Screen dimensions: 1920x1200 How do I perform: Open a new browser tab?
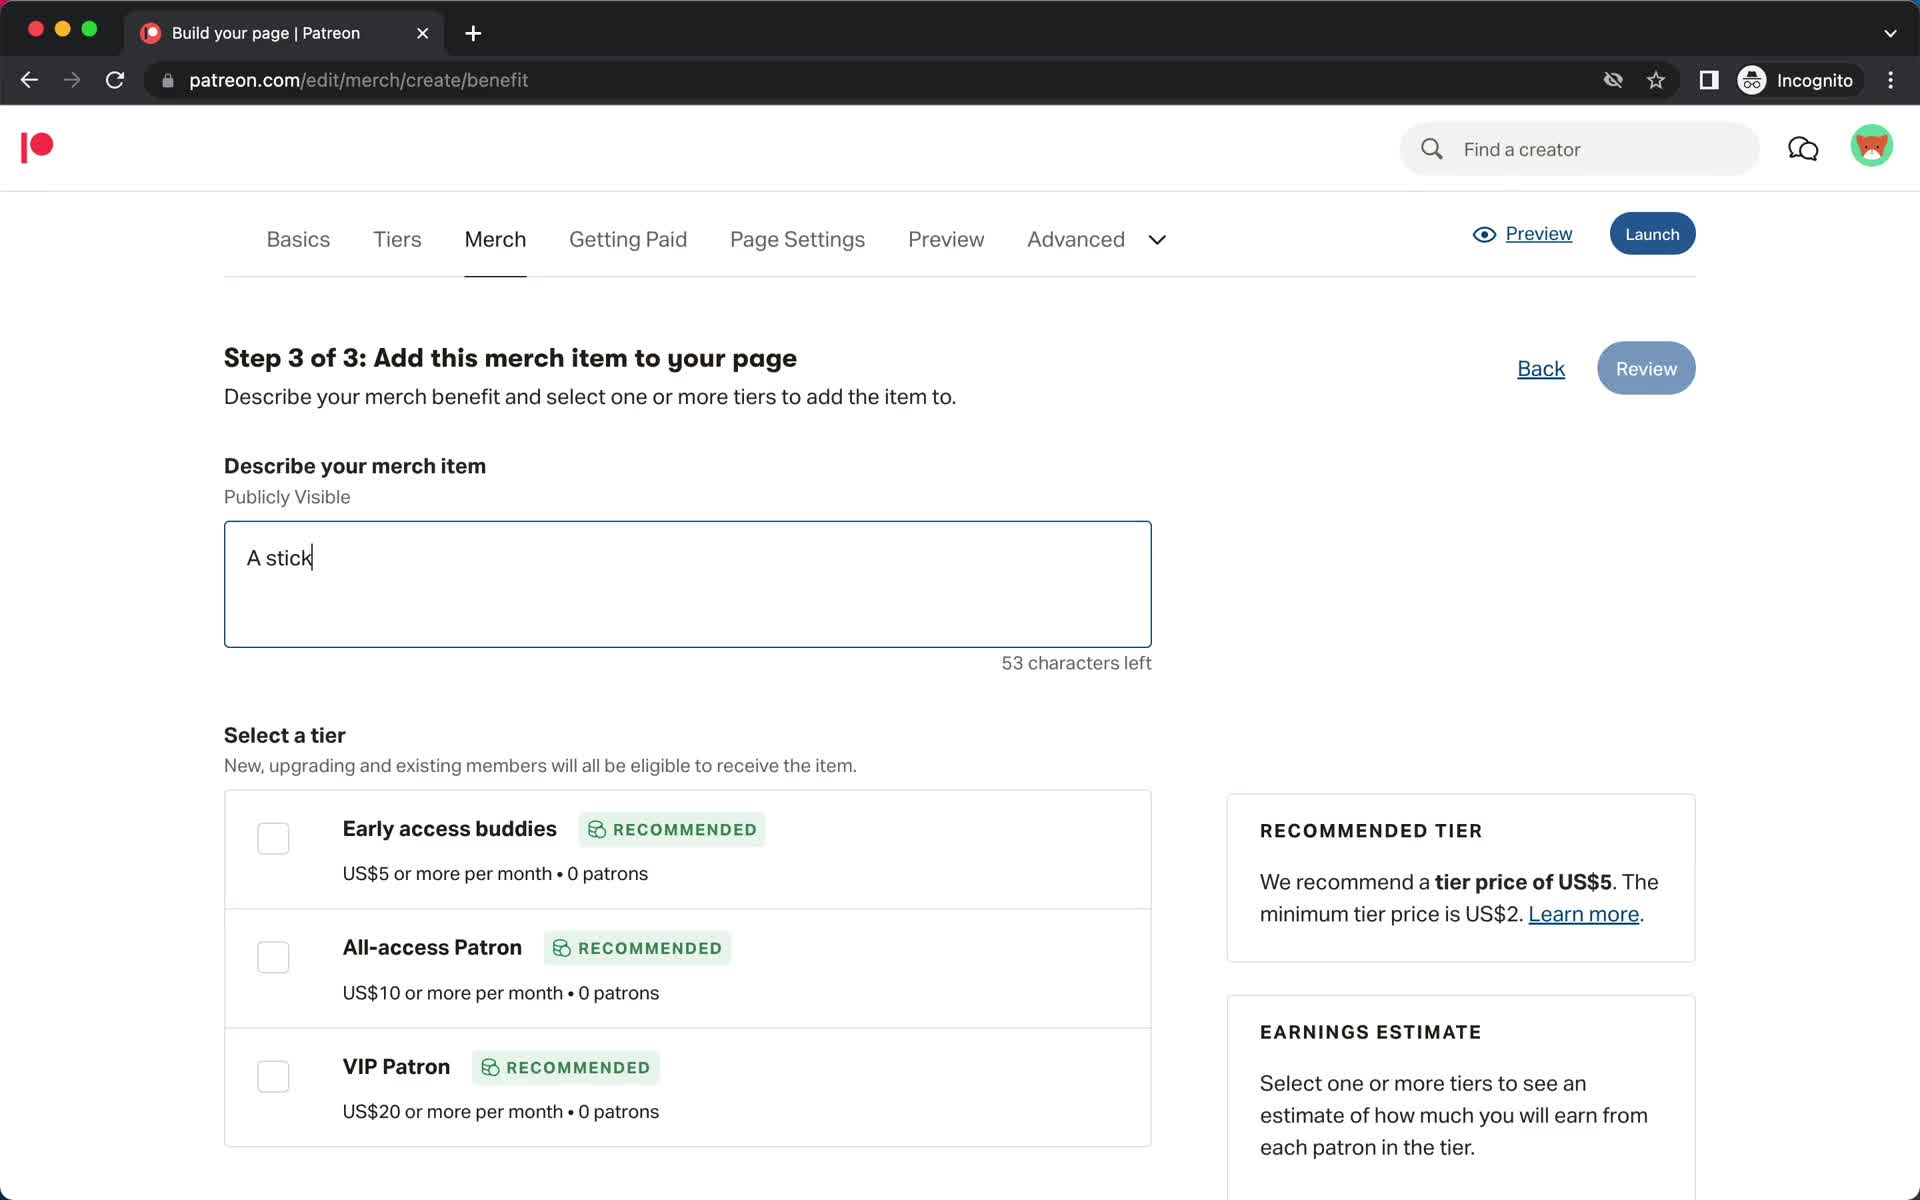473,33
